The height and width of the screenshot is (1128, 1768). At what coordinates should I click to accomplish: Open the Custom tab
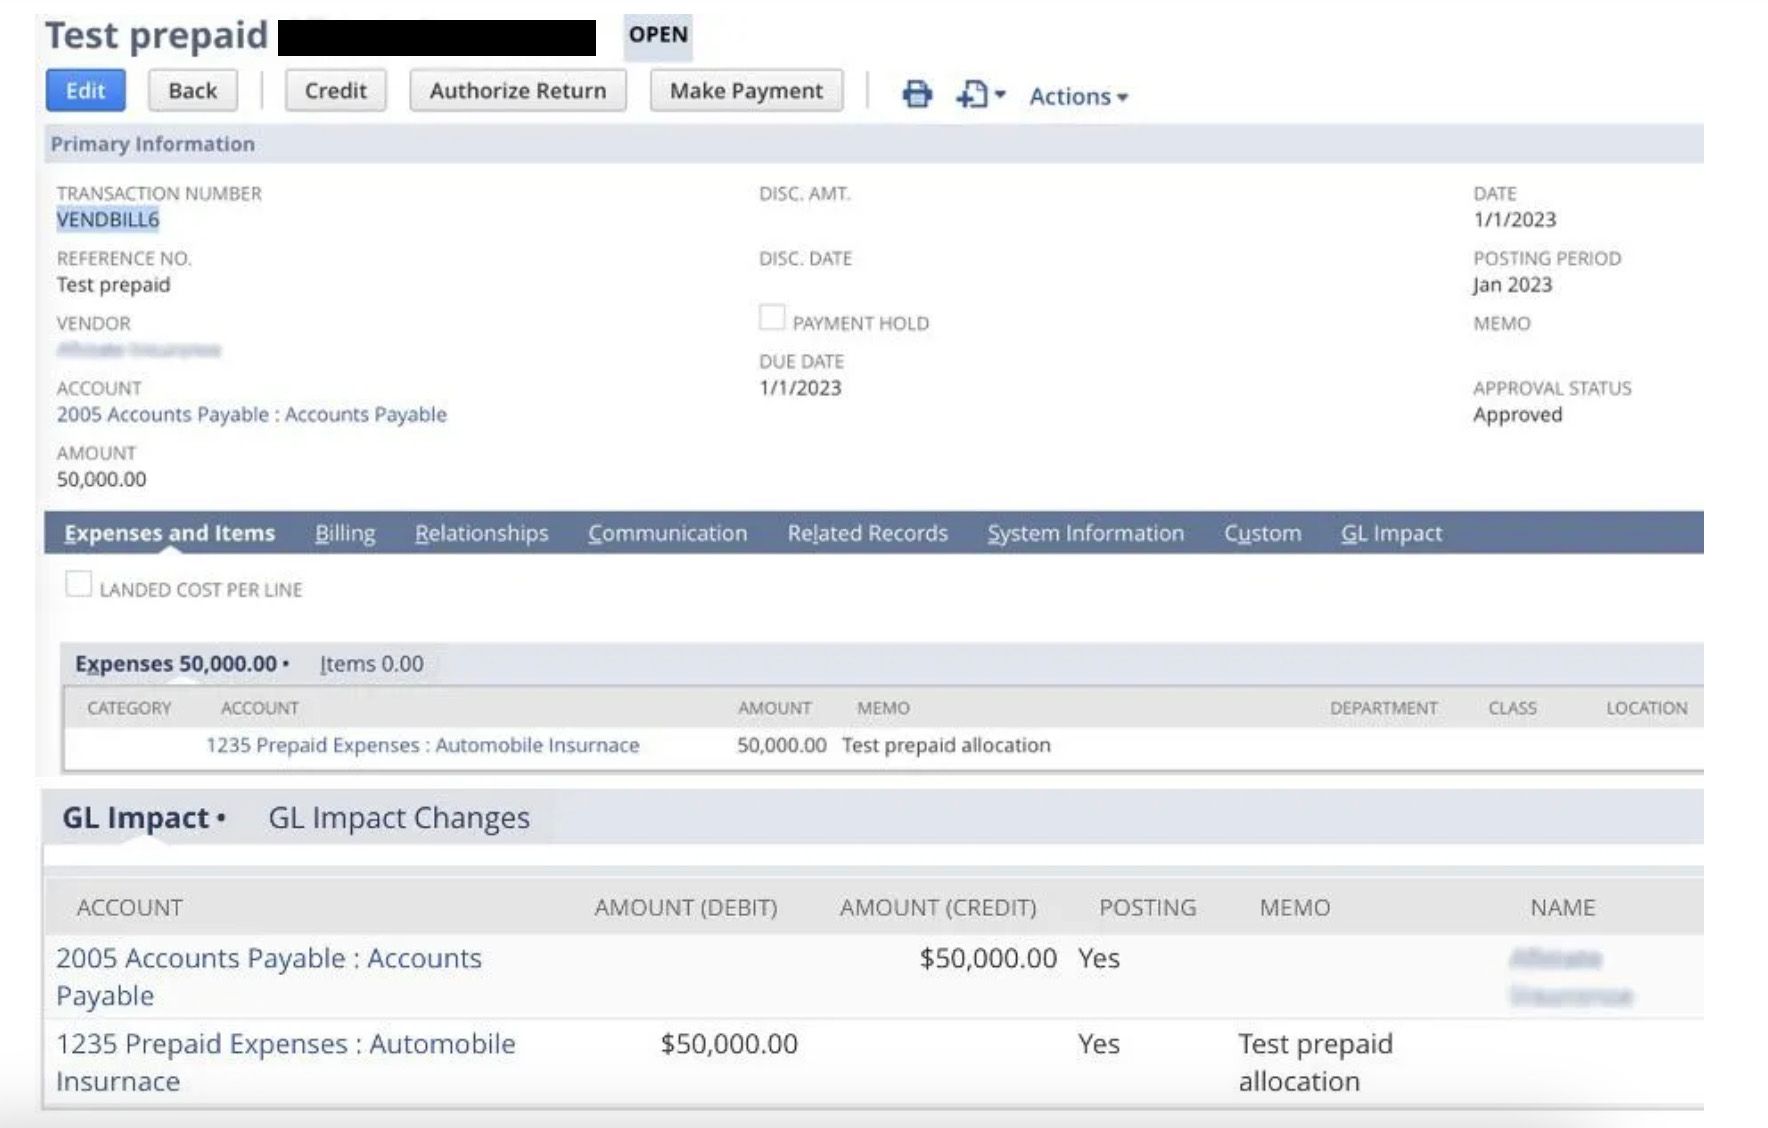(x=1261, y=533)
